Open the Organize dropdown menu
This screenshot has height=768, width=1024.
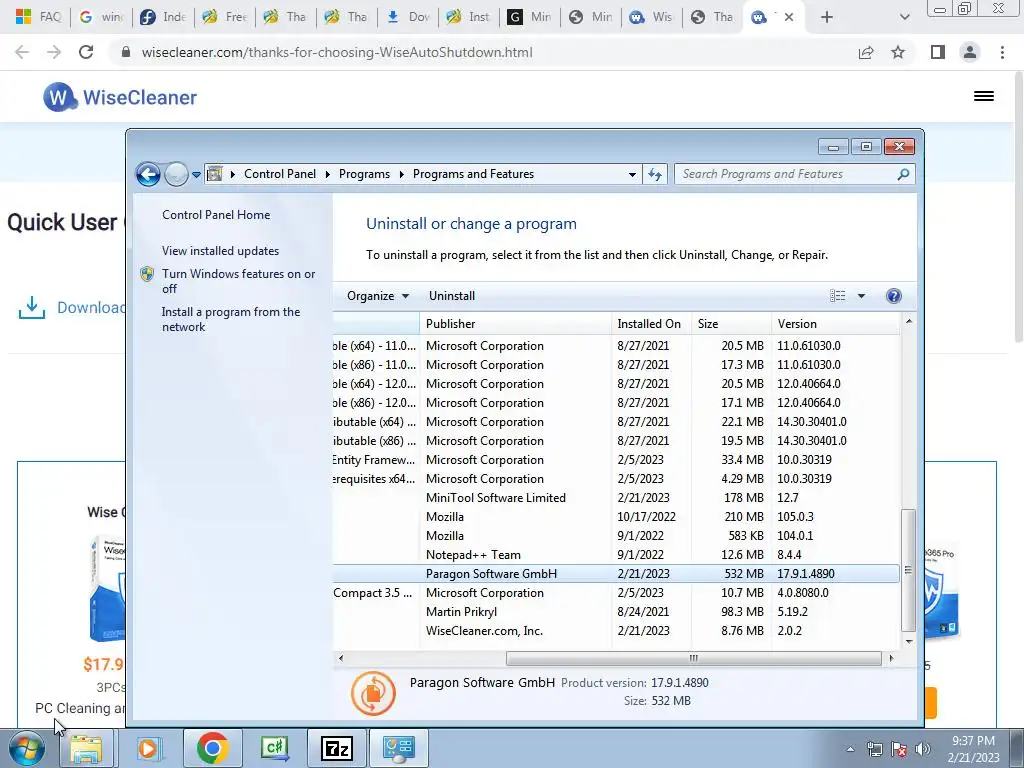pyautogui.click(x=377, y=296)
